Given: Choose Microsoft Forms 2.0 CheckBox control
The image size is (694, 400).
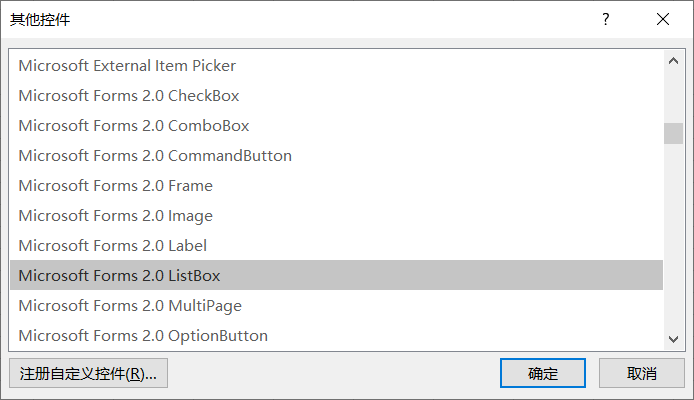Looking at the screenshot, I should click(129, 96).
